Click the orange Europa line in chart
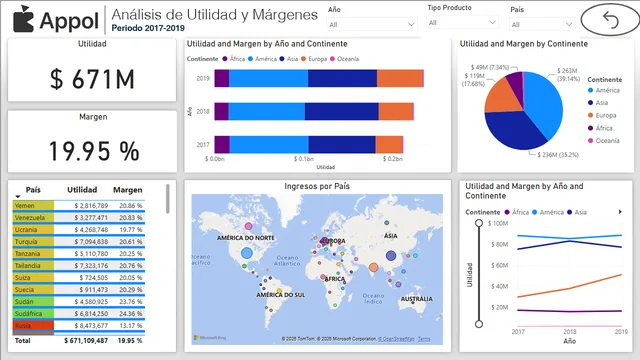The height and width of the screenshot is (360, 640). click(x=570, y=288)
